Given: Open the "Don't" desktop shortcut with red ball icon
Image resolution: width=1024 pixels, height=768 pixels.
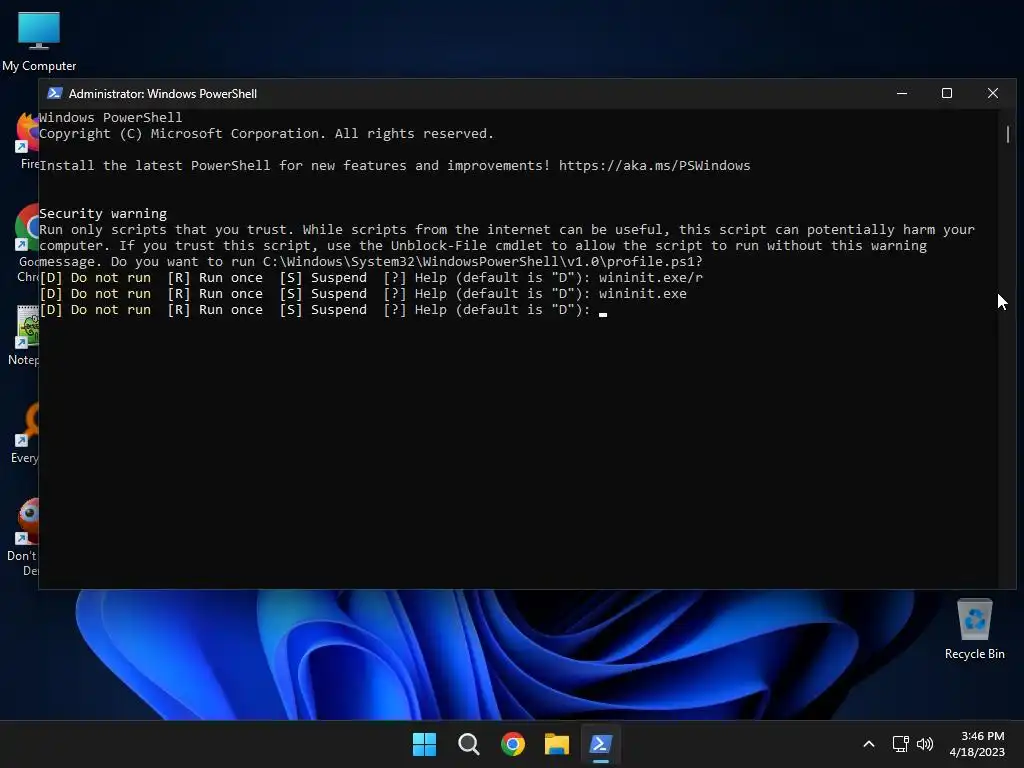Looking at the screenshot, I should 25,537.
